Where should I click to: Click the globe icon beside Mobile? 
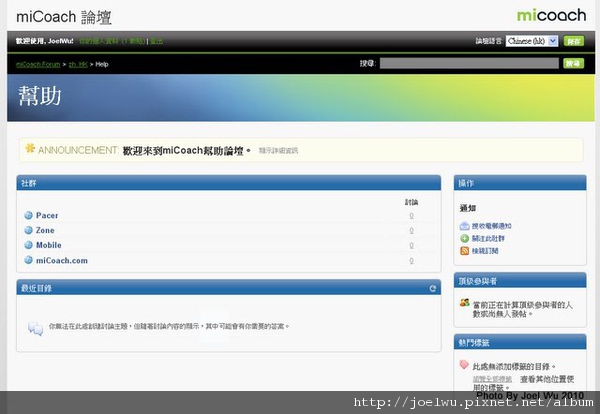click(28, 245)
